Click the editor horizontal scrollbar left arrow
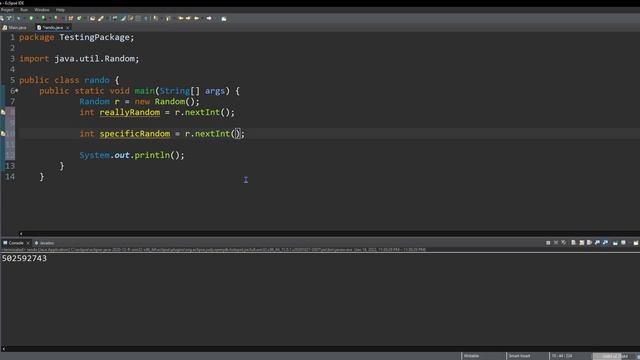640x360 pixels. tap(21, 234)
